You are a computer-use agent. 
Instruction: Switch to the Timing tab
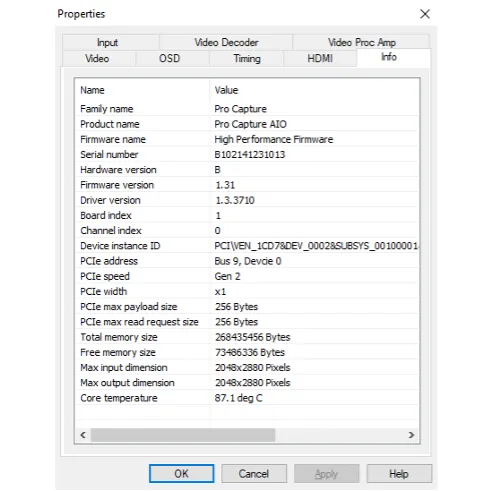point(246,59)
